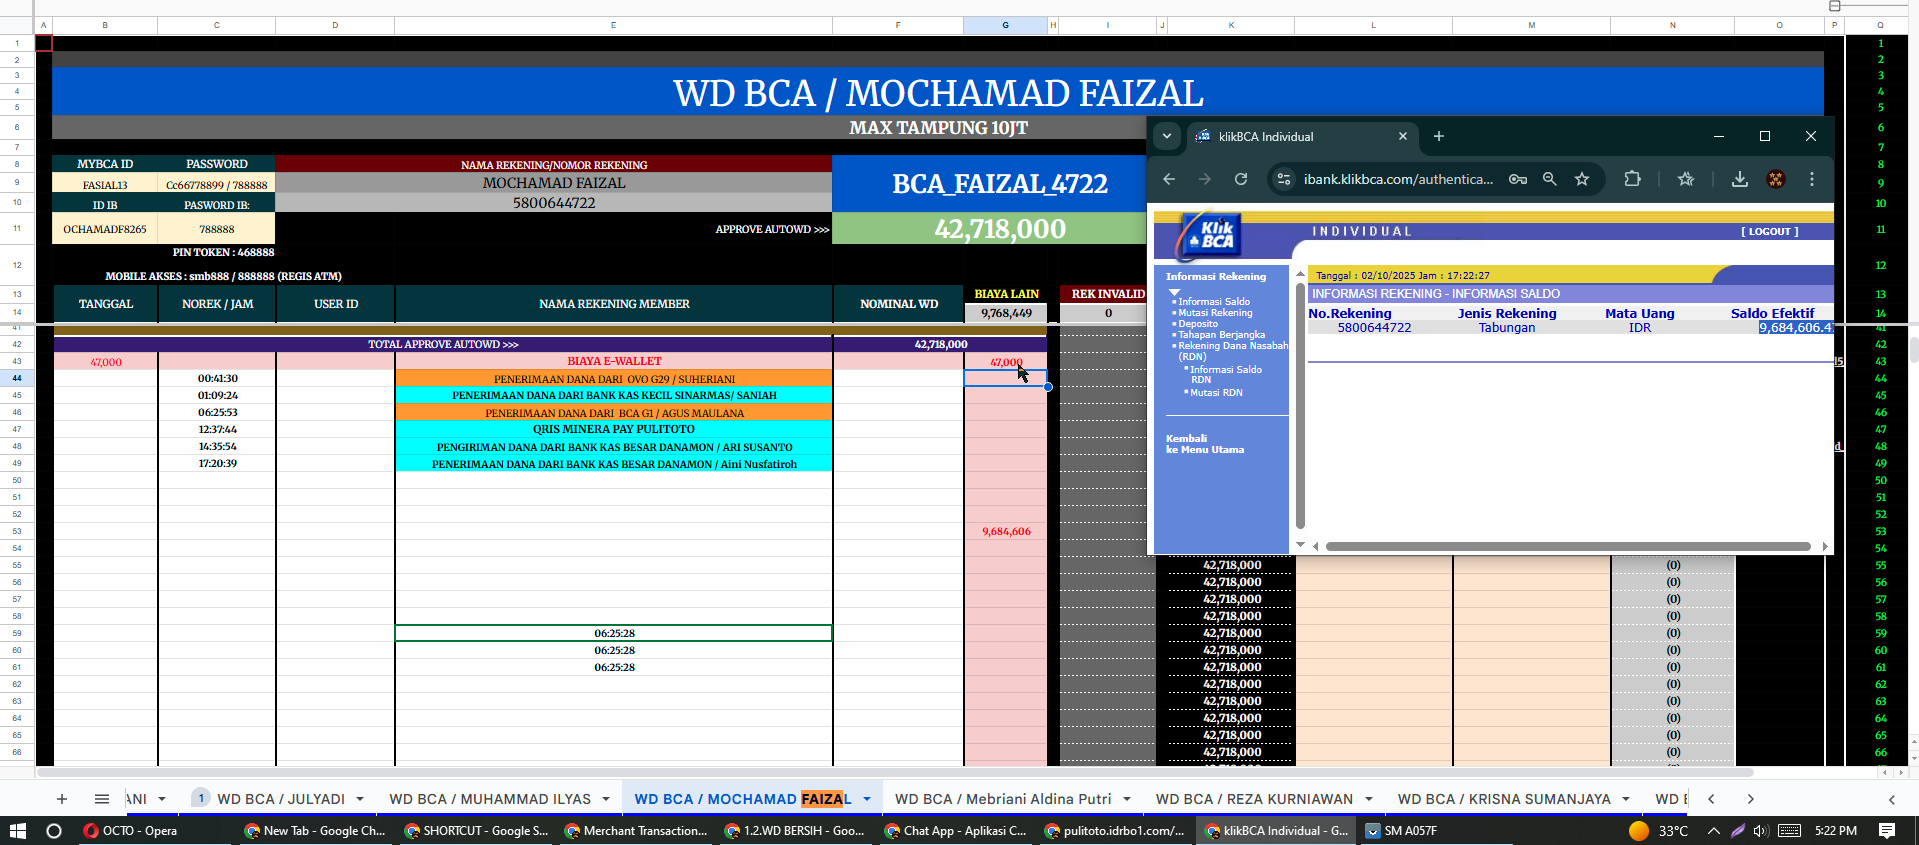
Task: Select the cell QRIS MINERA PAY PULITOTO
Action: (x=614, y=429)
